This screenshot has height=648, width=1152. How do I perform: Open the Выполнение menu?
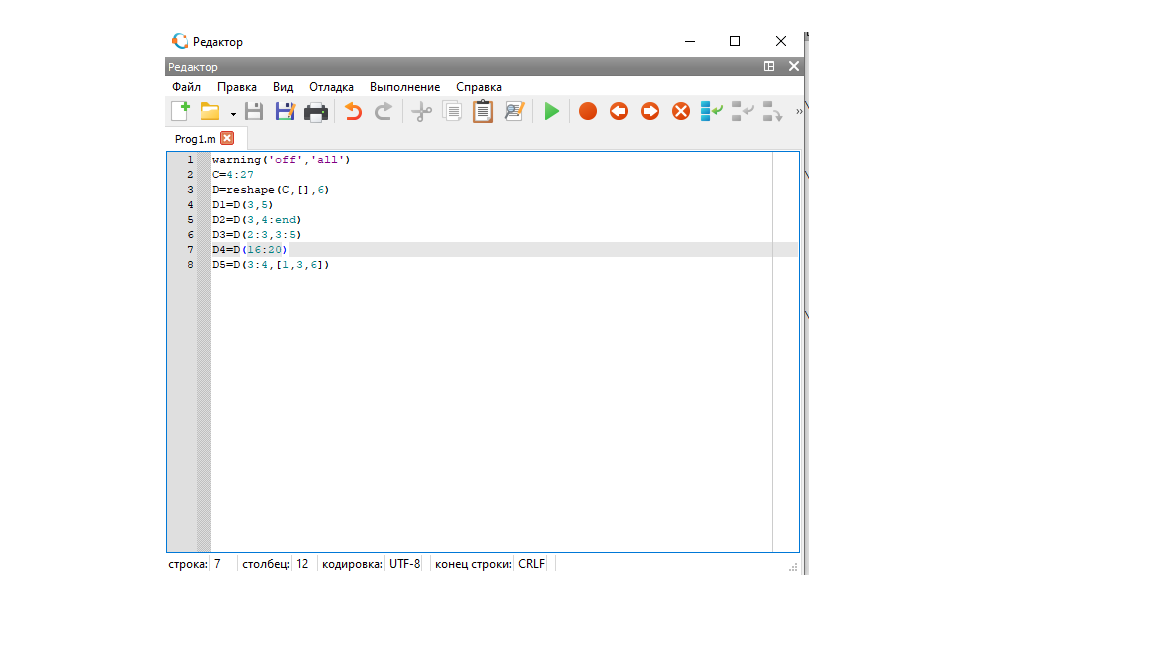(x=405, y=87)
